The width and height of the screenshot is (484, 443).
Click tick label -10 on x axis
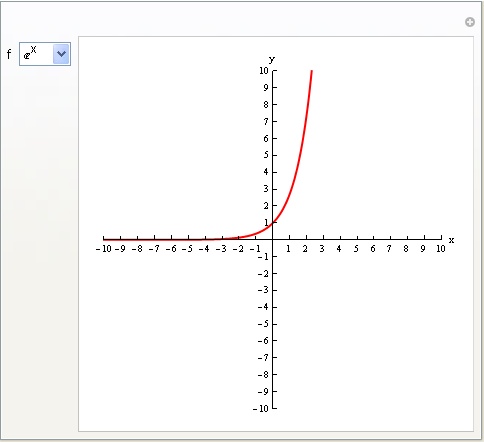coord(104,249)
